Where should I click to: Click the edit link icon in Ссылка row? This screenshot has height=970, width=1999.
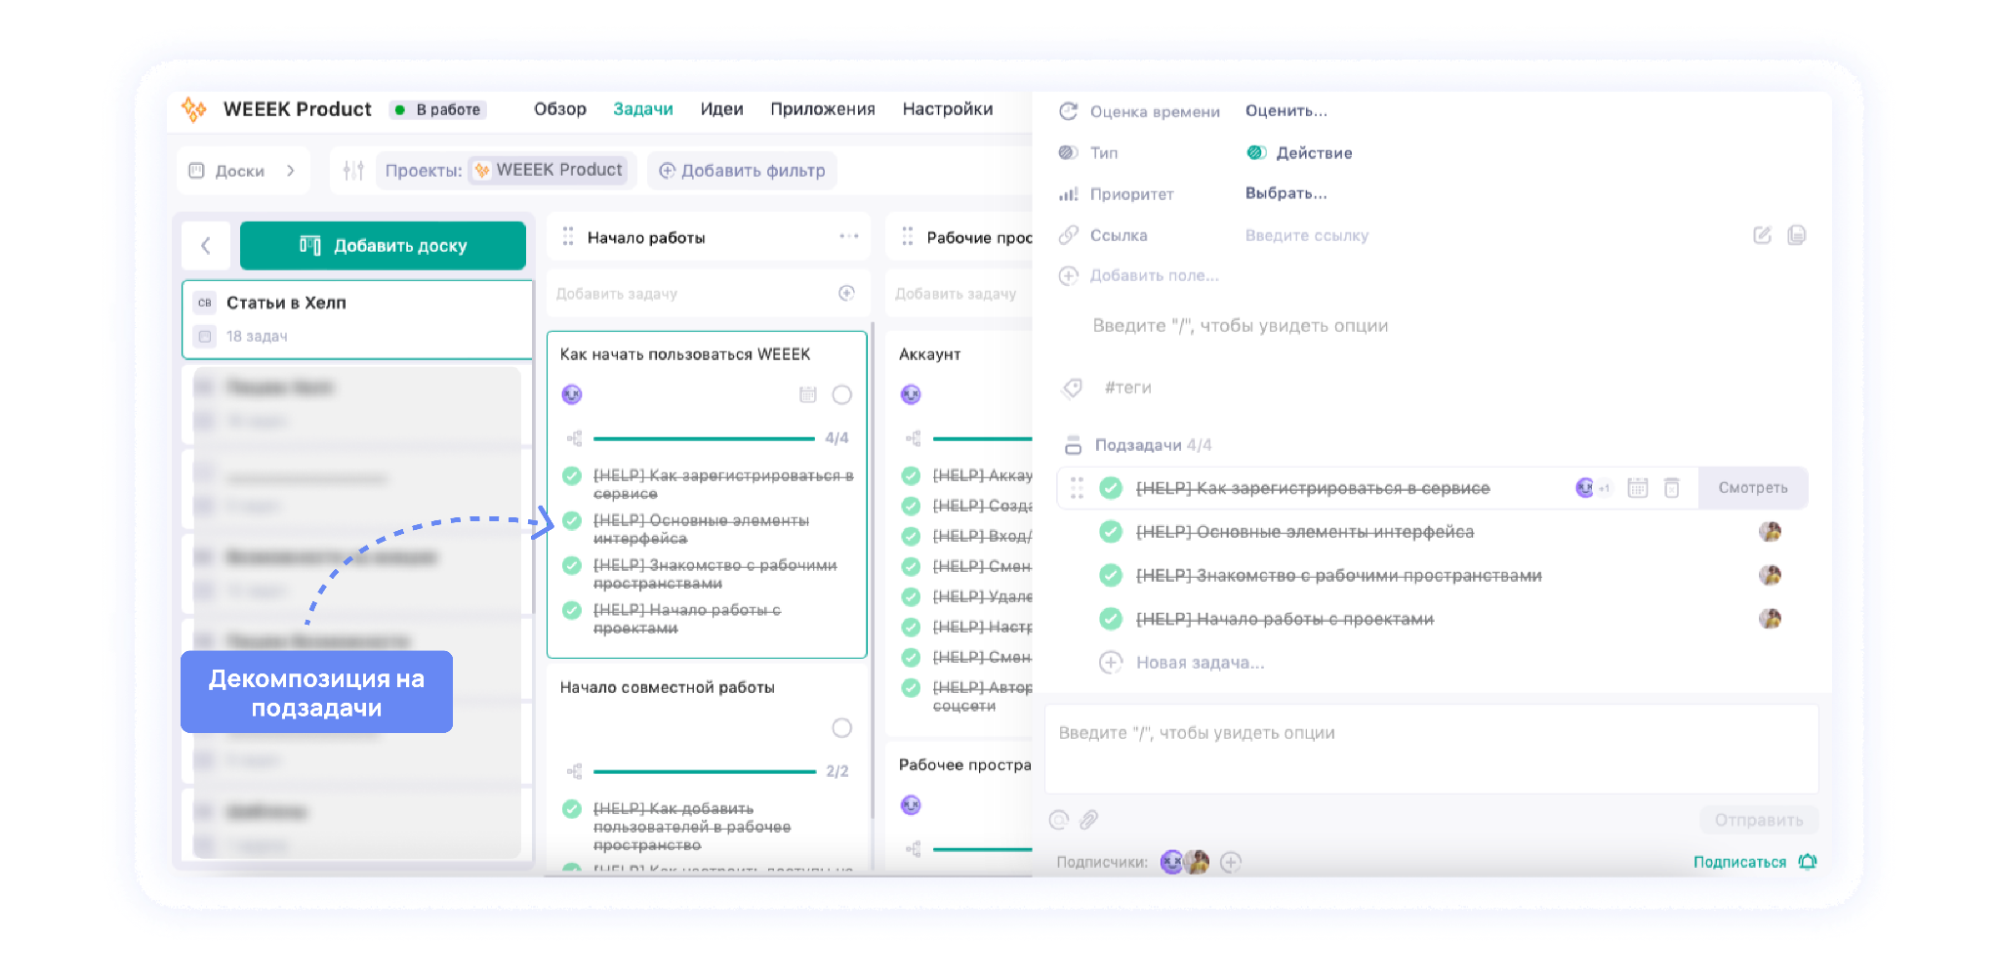pyautogui.click(x=1762, y=235)
